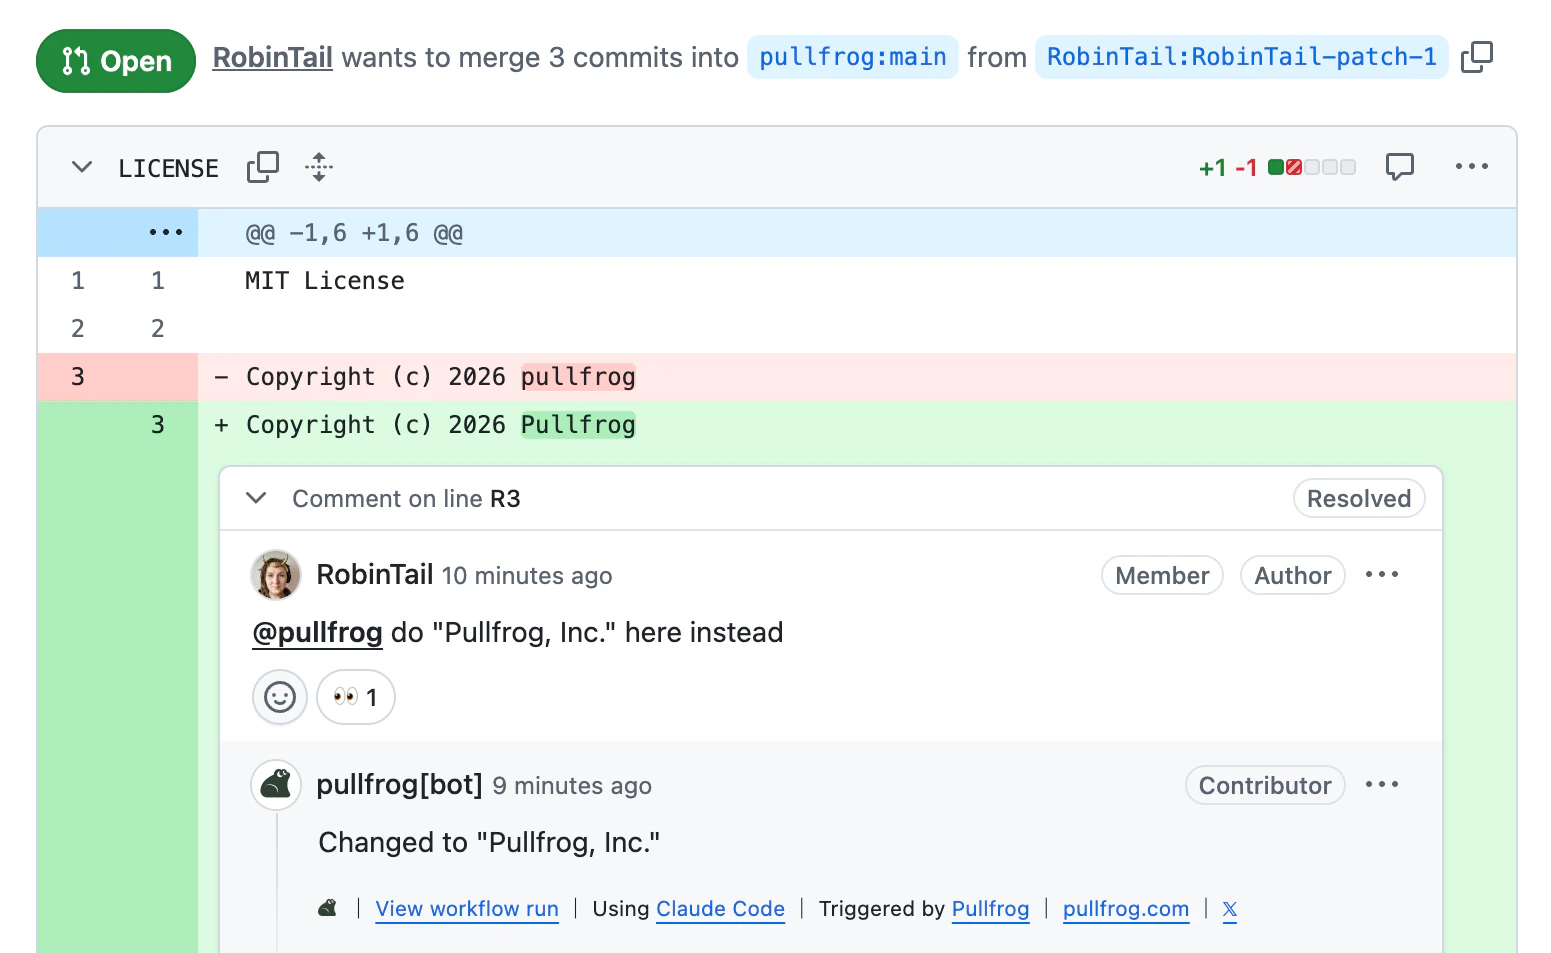Image resolution: width=1551 pixels, height=953 pixels.
Task: Open Claude Code link
Action: (720, 909)
